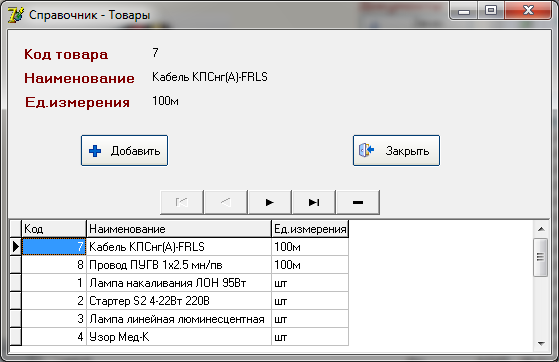Select cell 'Лампа линейная люминесцентная'
Viewport: 559px width, 362px height.
[x=179, y=319]
